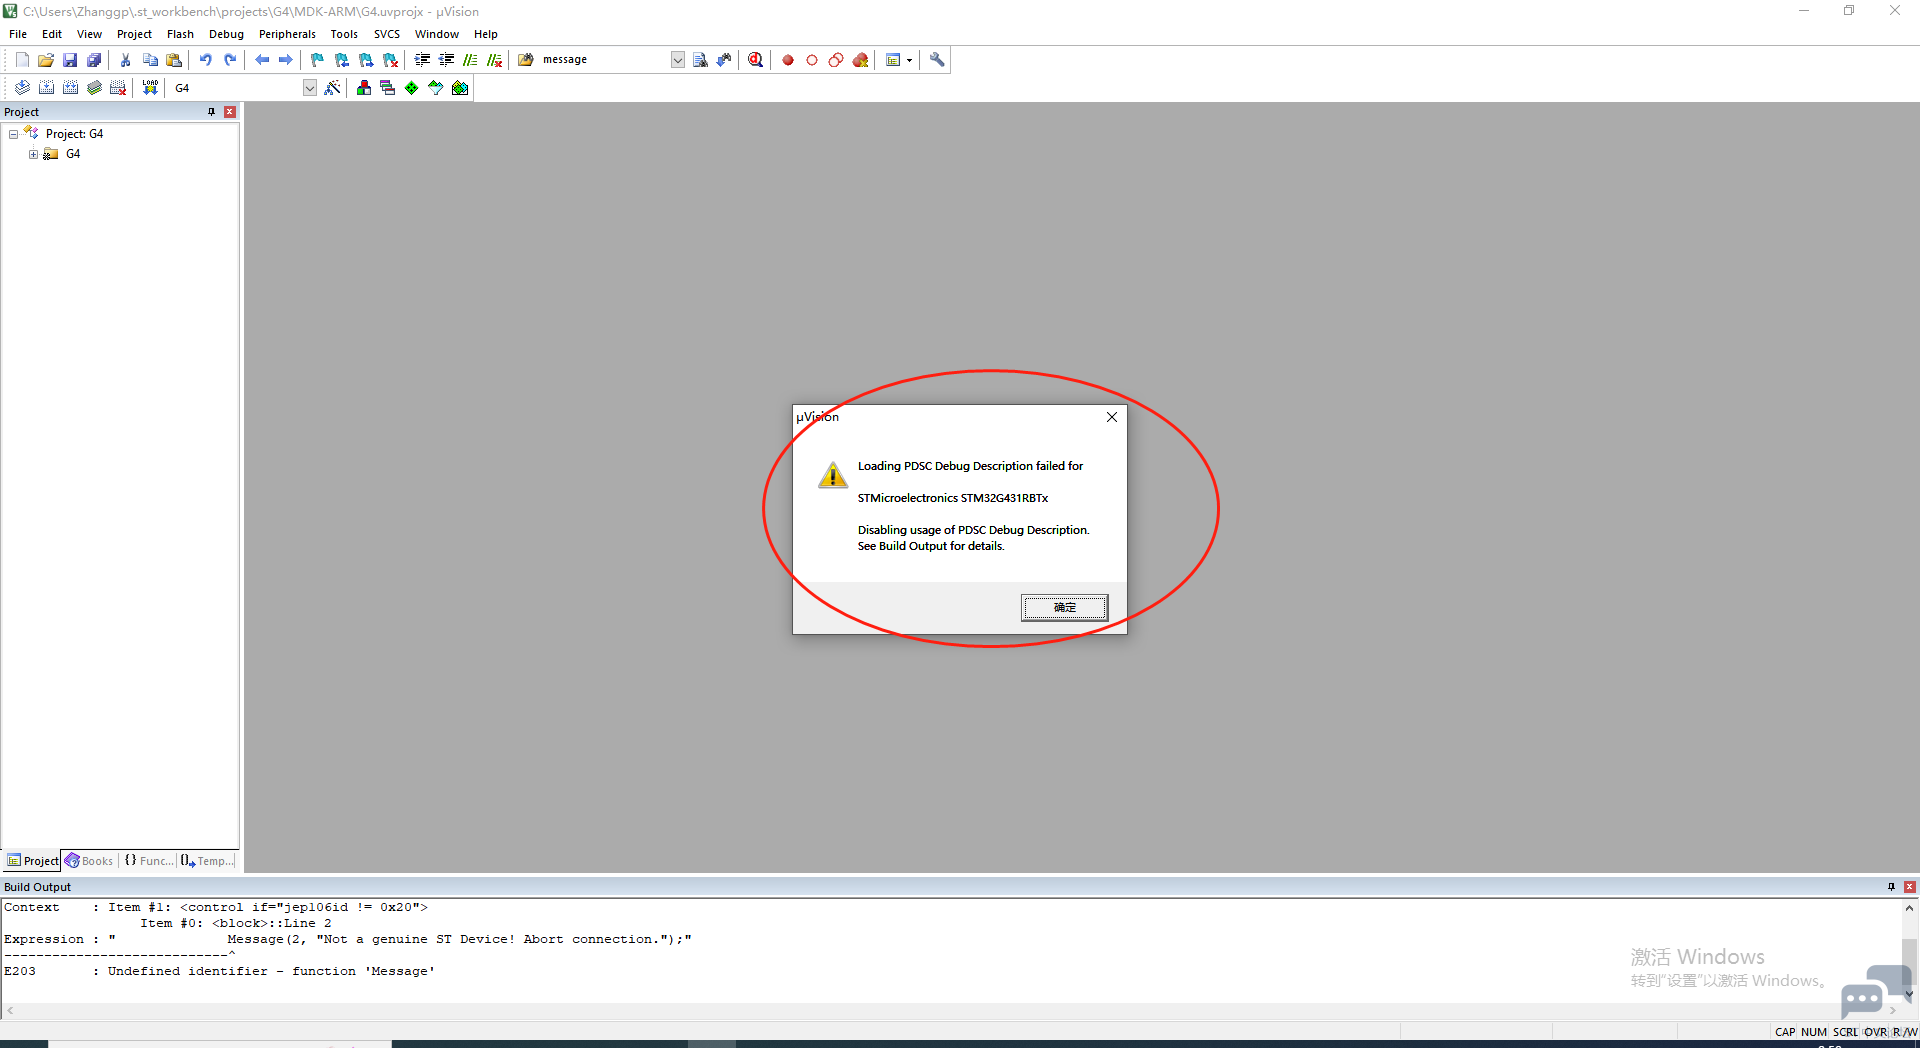This screenshot has height=1048, width=1920.
Task: Open the Tools menu
Action: pos(344,34)
